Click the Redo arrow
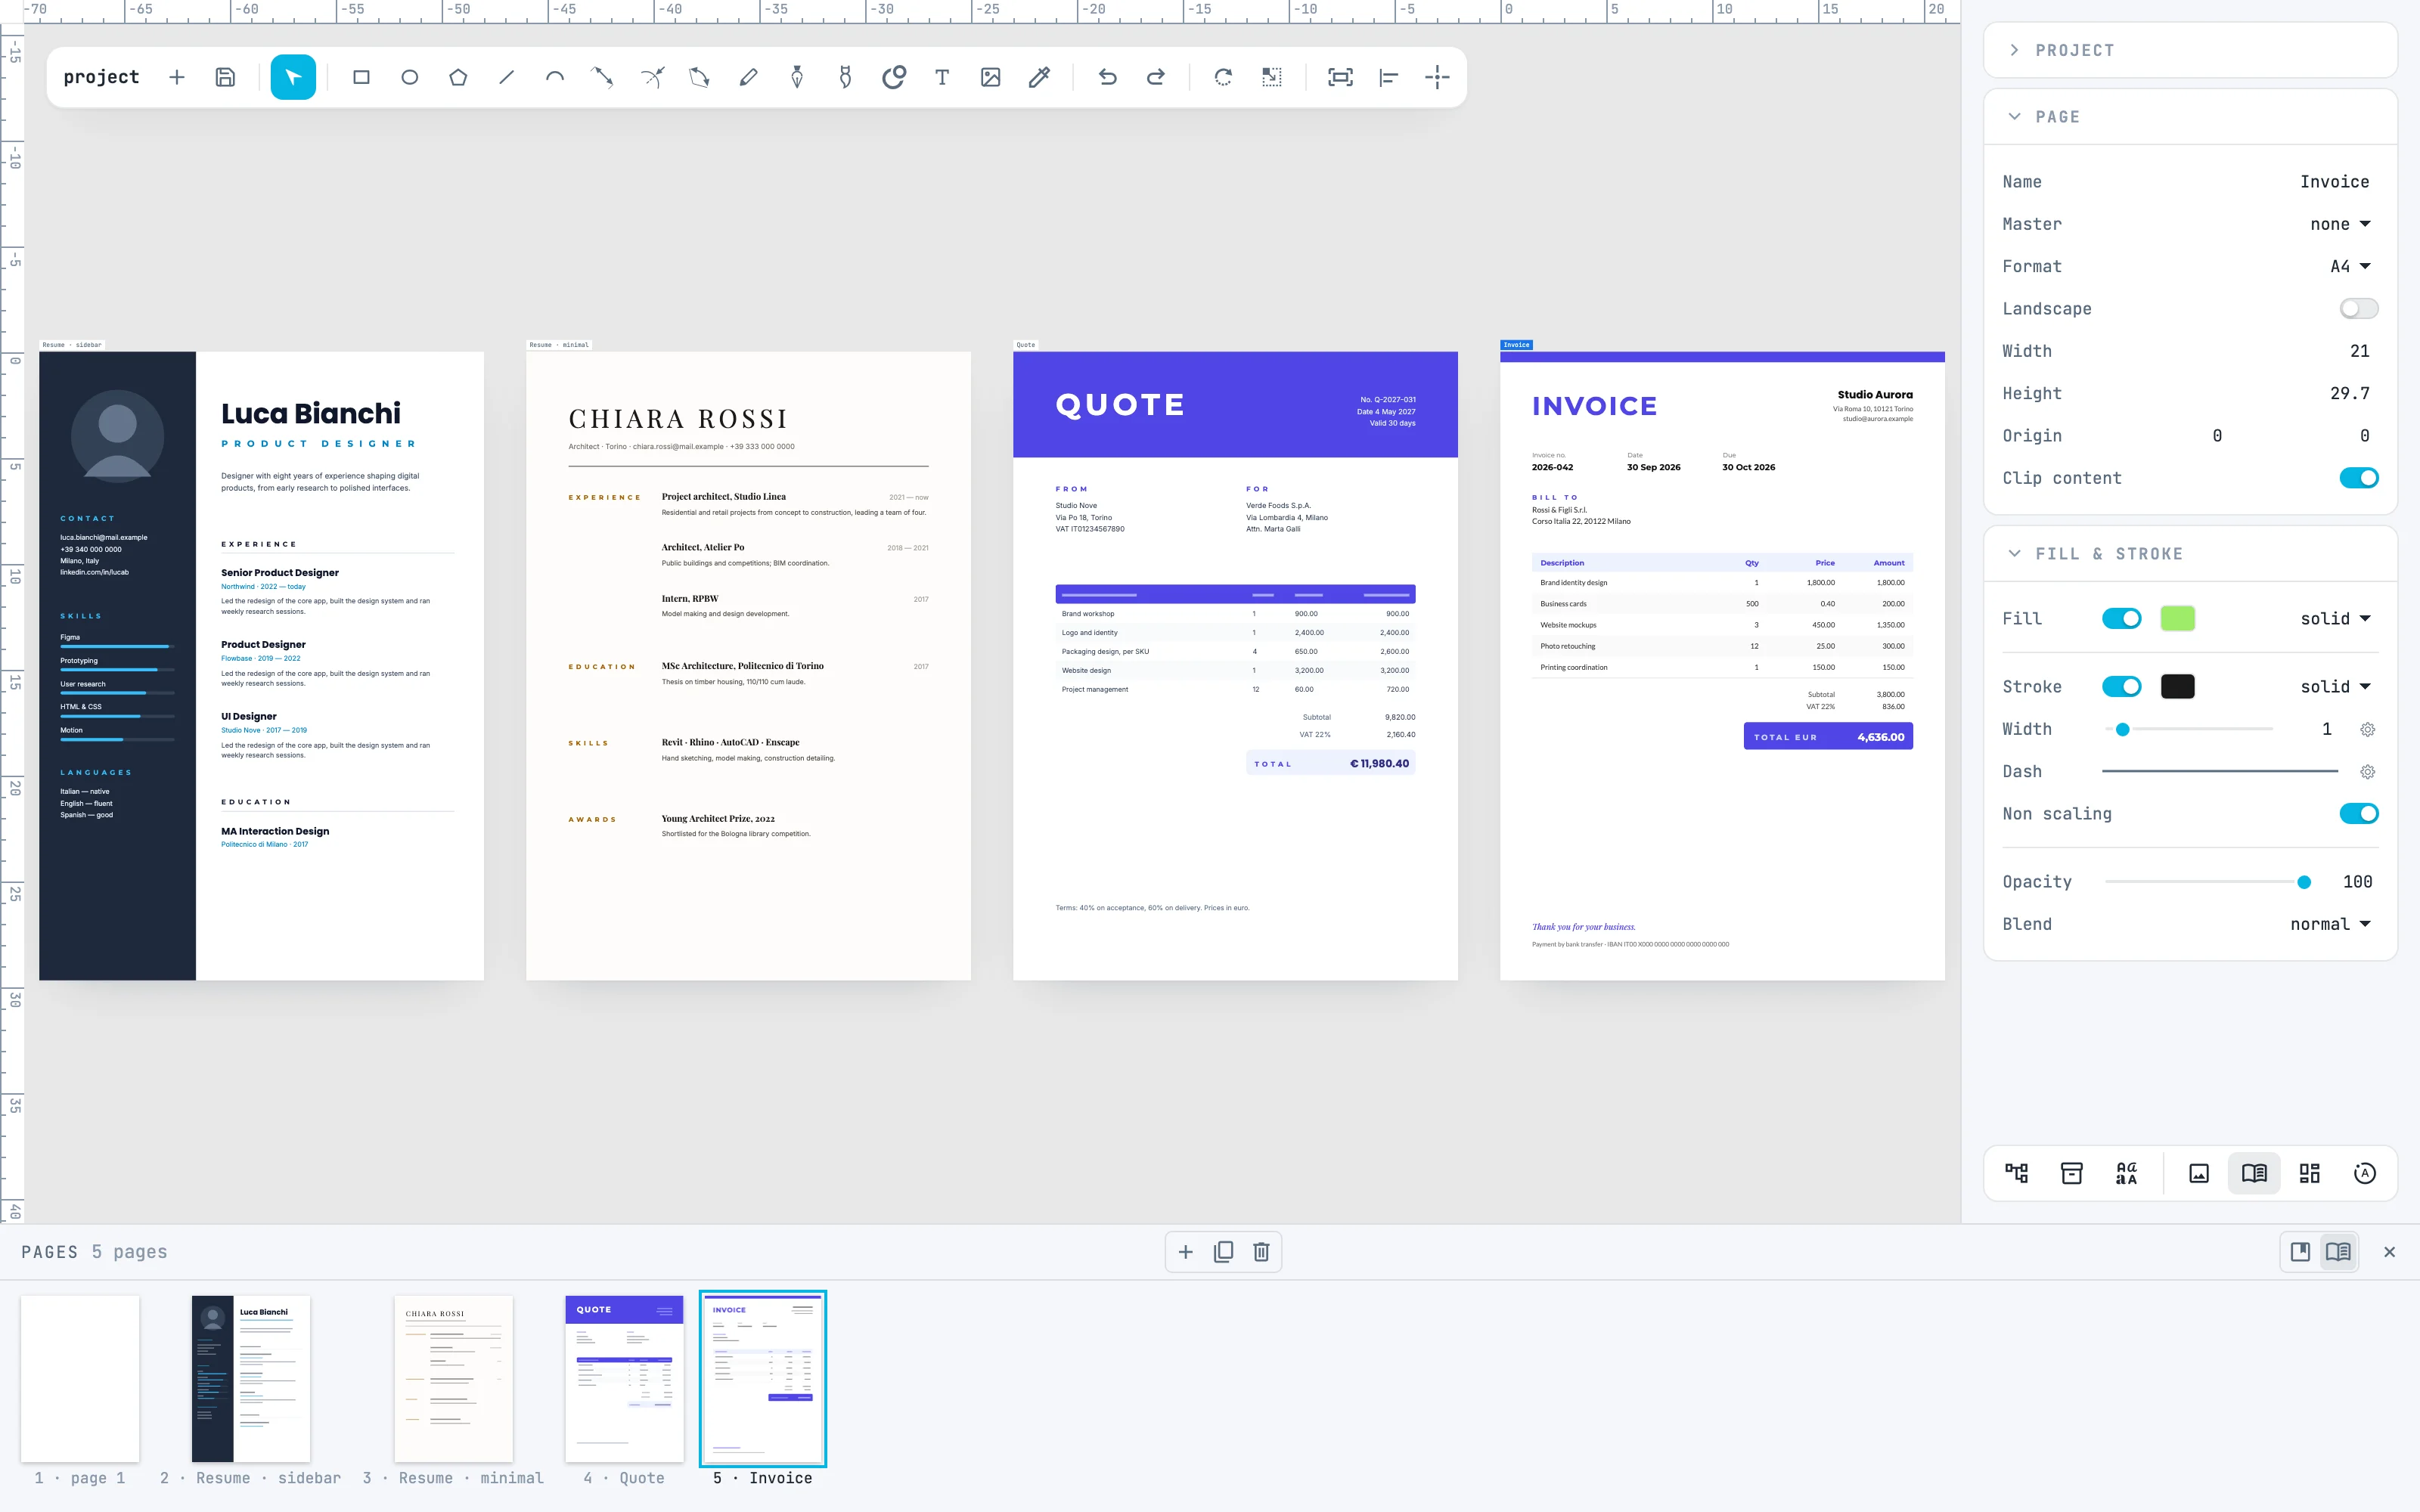 1156,77
